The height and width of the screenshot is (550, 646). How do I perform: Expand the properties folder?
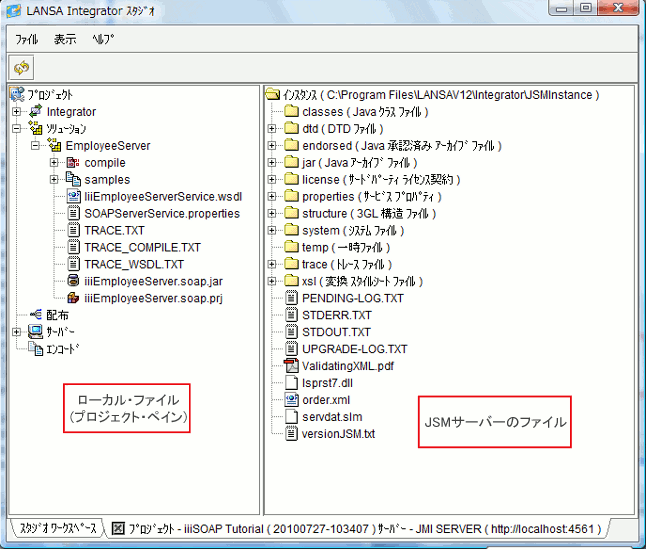pyautogui.click(x=272, y=197)
